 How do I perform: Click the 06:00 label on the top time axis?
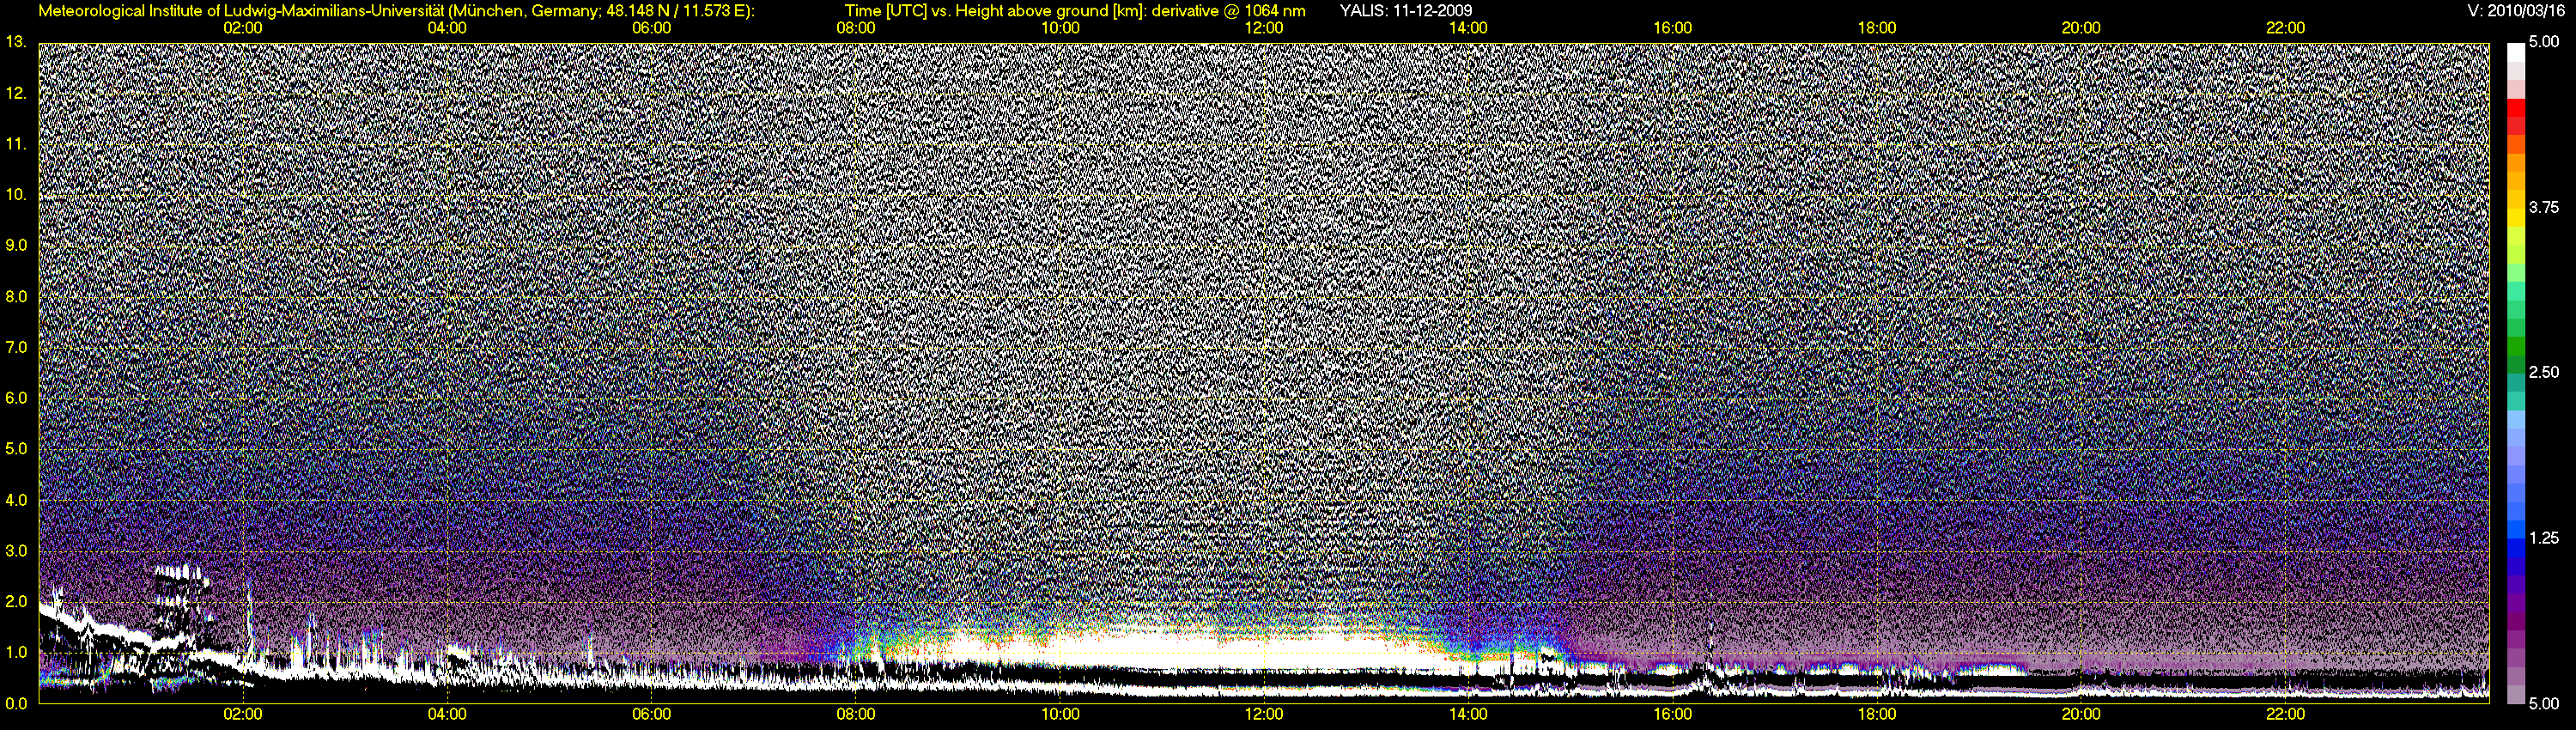(x=651, y=28)
